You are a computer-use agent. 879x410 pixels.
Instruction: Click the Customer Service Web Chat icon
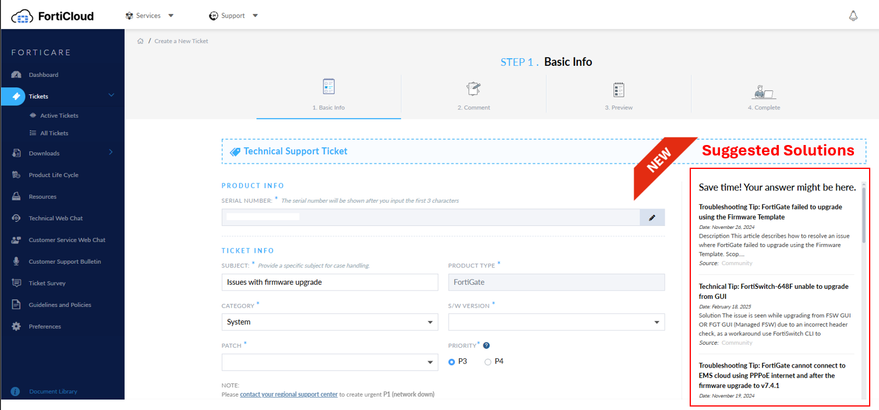click(x=16, y=240)
